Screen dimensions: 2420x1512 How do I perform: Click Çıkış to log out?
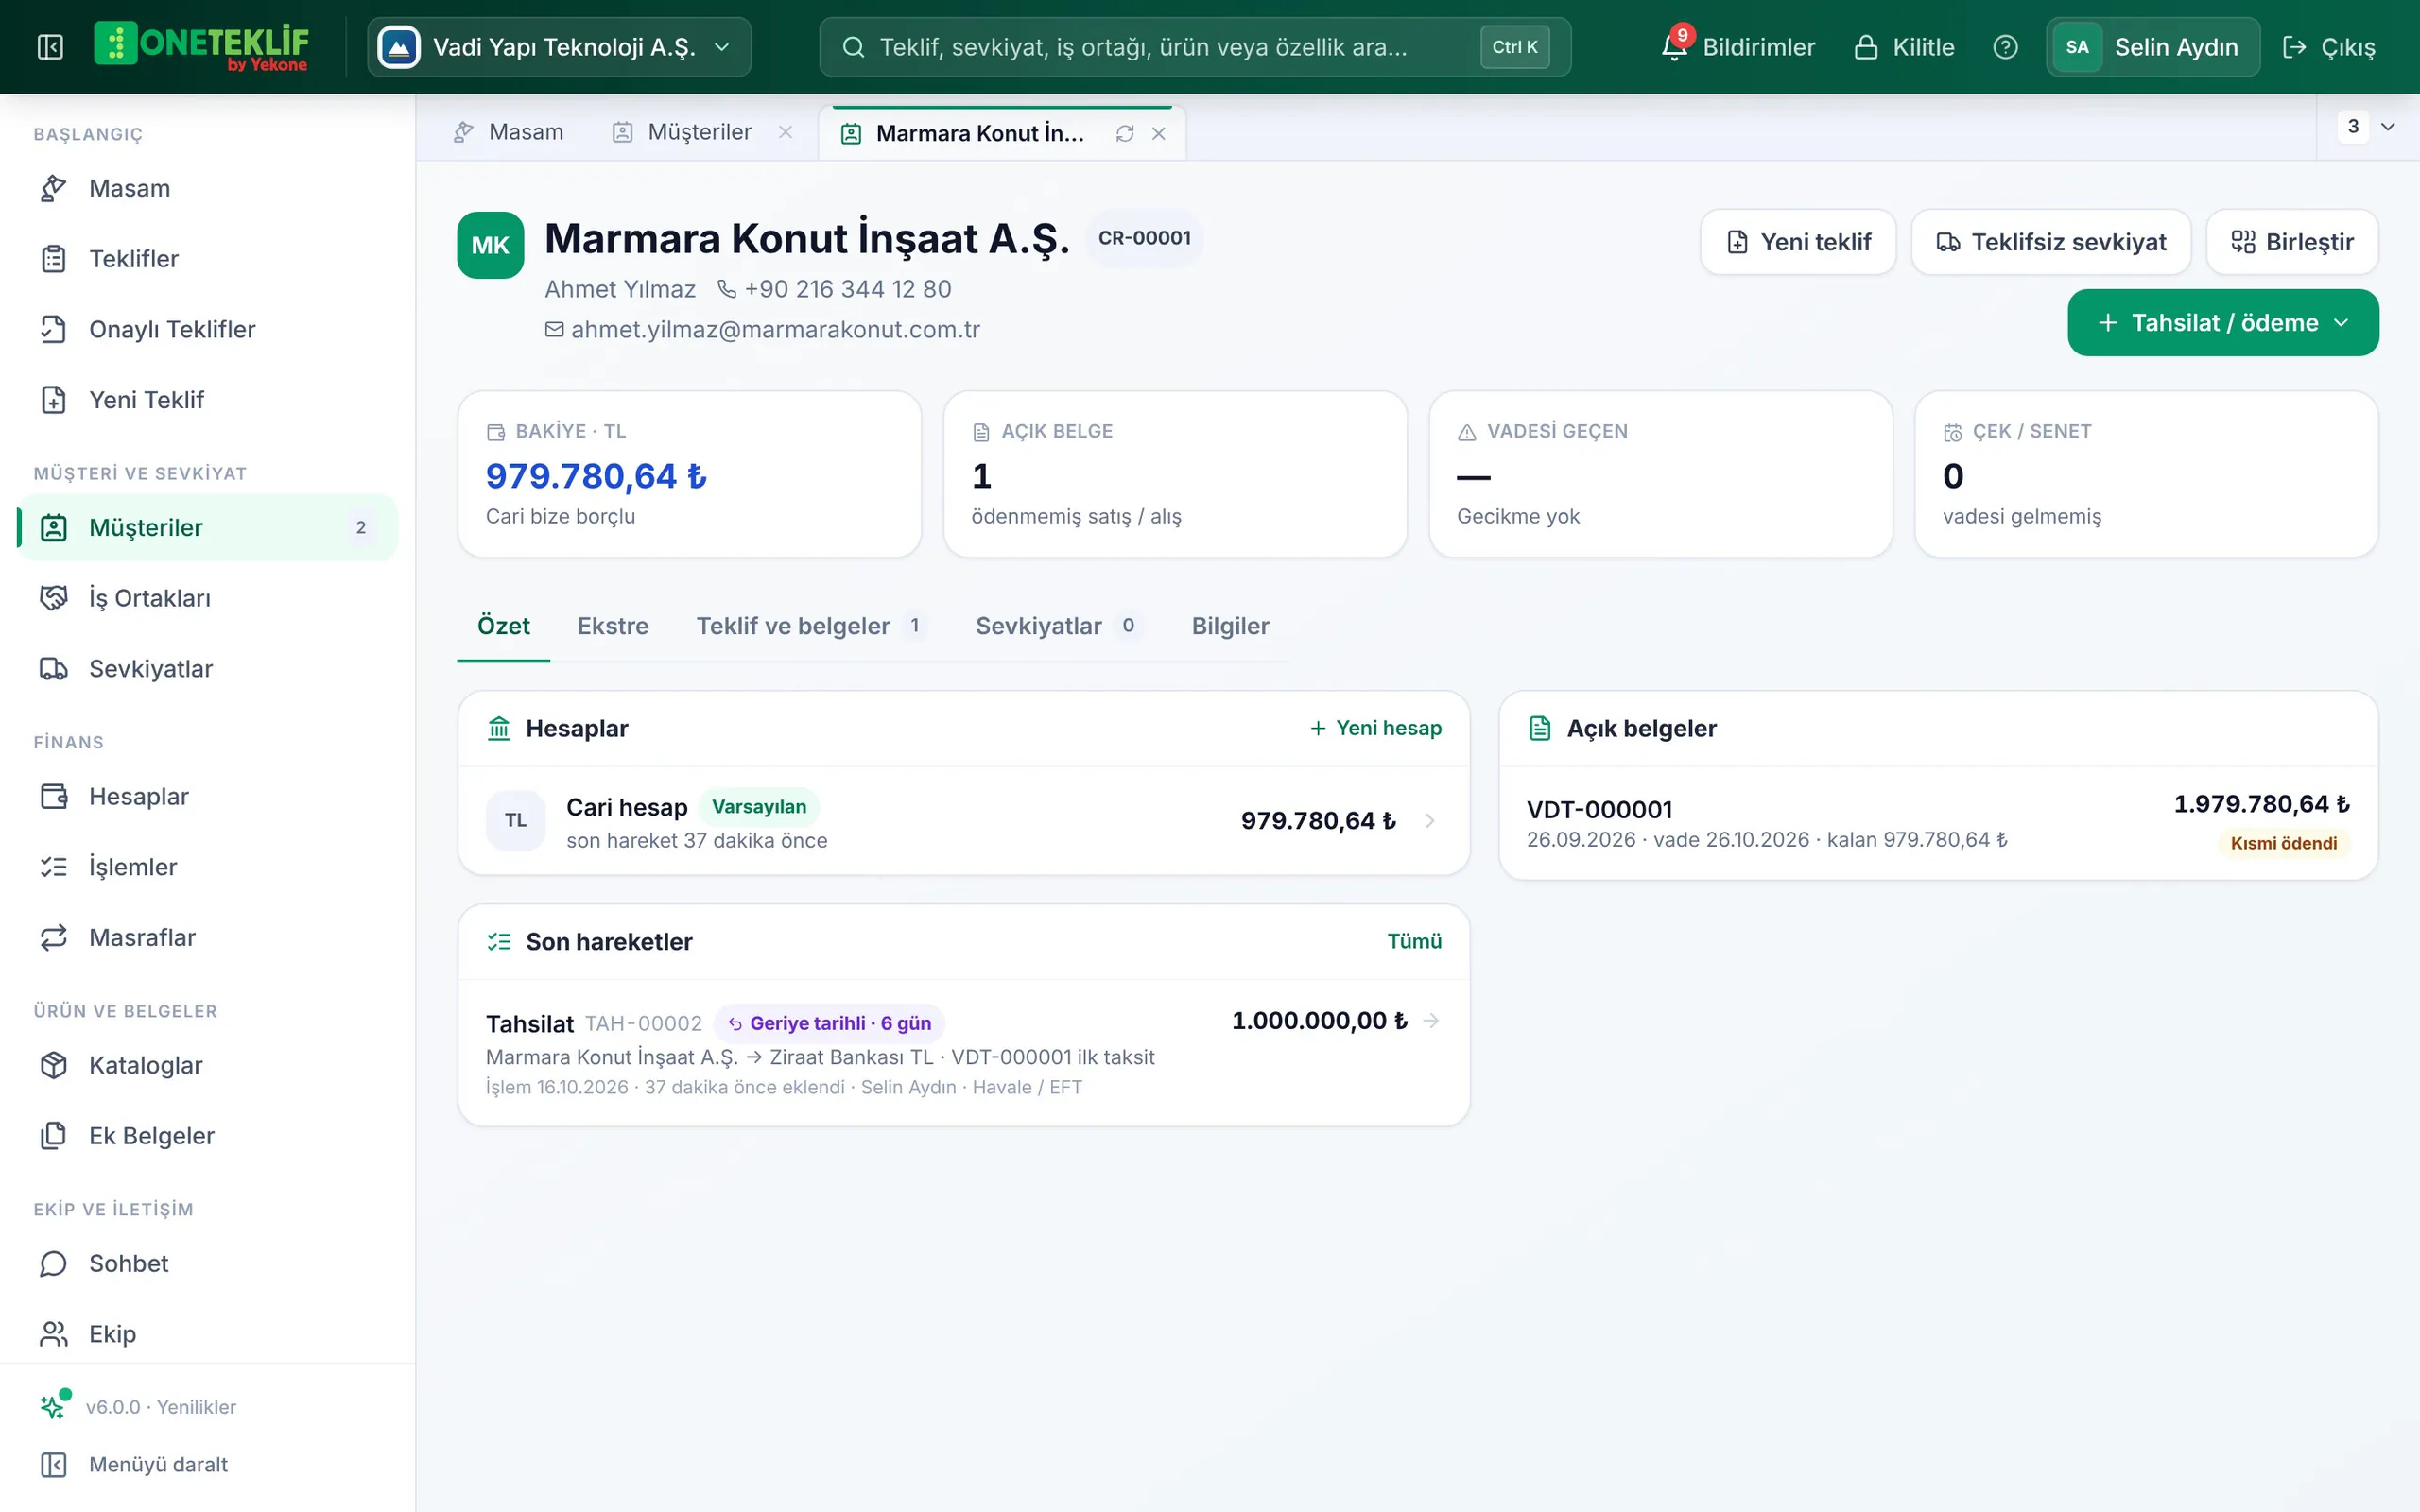[2329, 47]
